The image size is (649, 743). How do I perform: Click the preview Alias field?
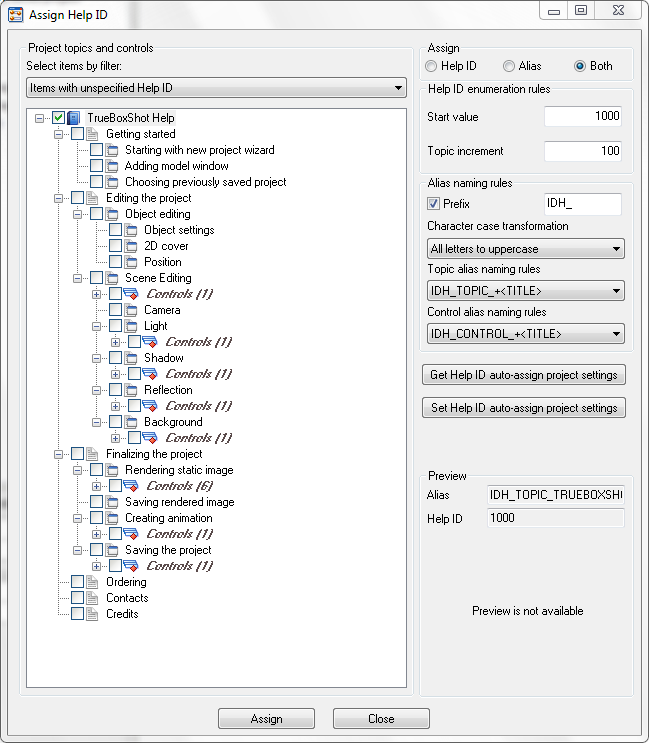tap(556, 495)
